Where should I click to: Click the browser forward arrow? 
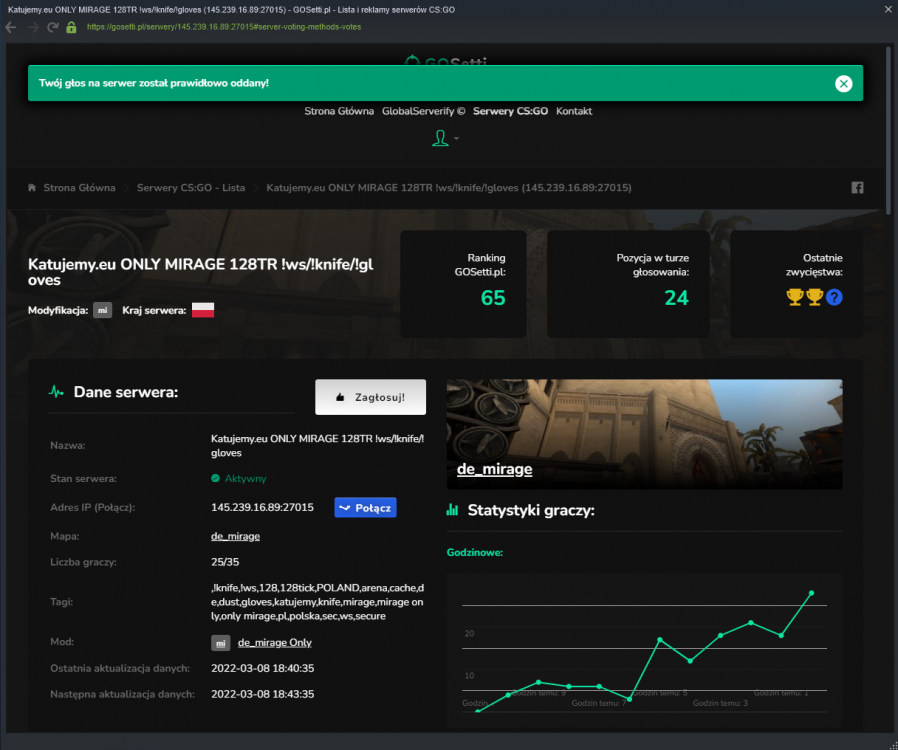point(33,27)
